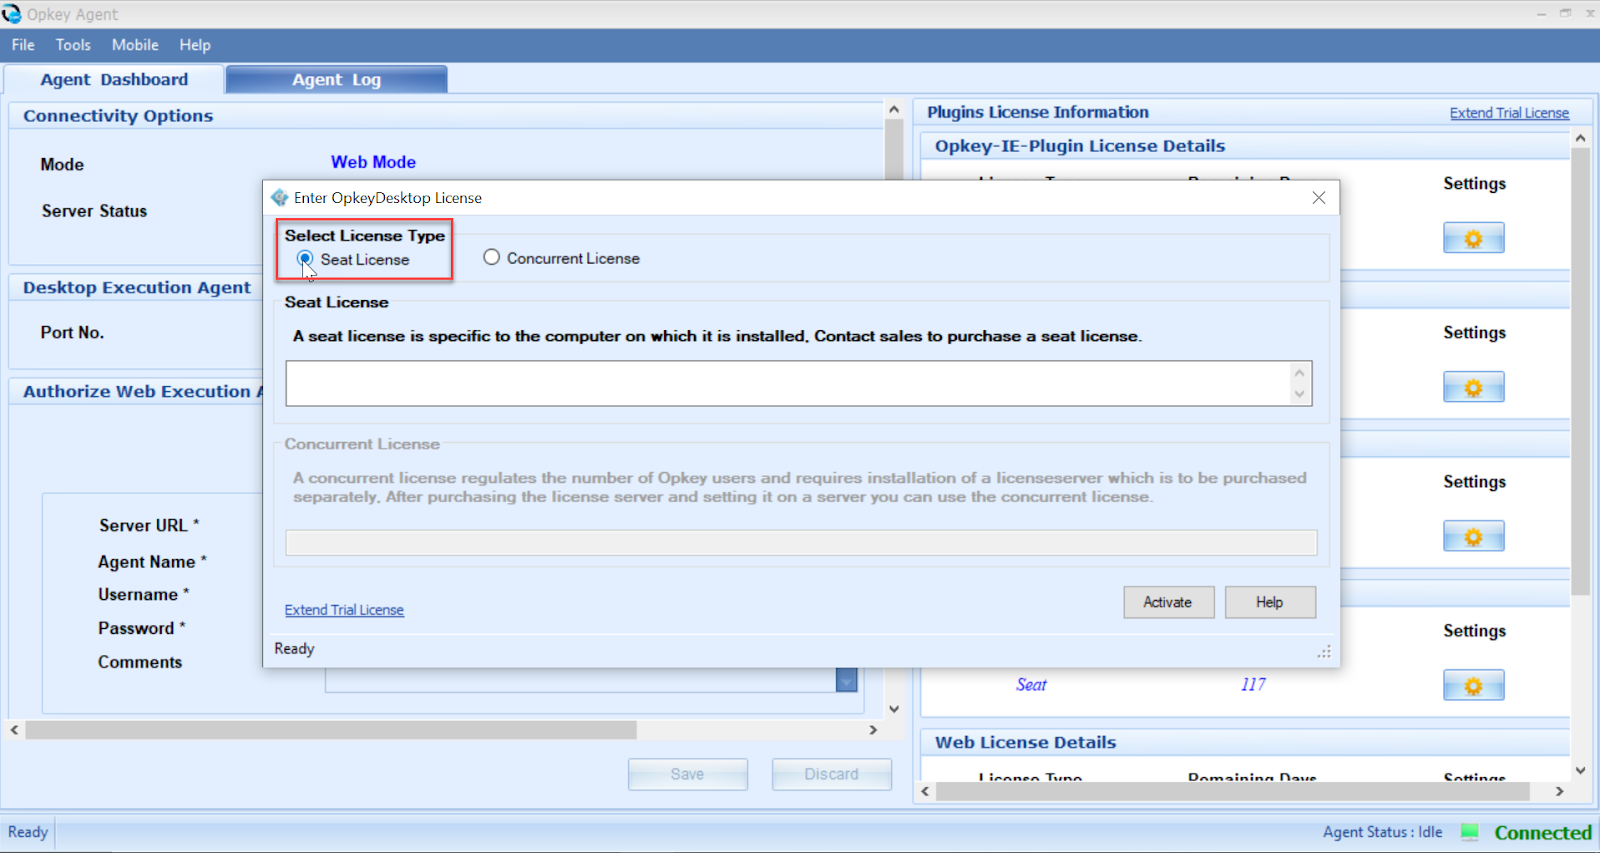Image resolution: width=1600 pixels, height=853 pixels.
Task: Click the 'Connected' status text
Action: (1543, 833)
